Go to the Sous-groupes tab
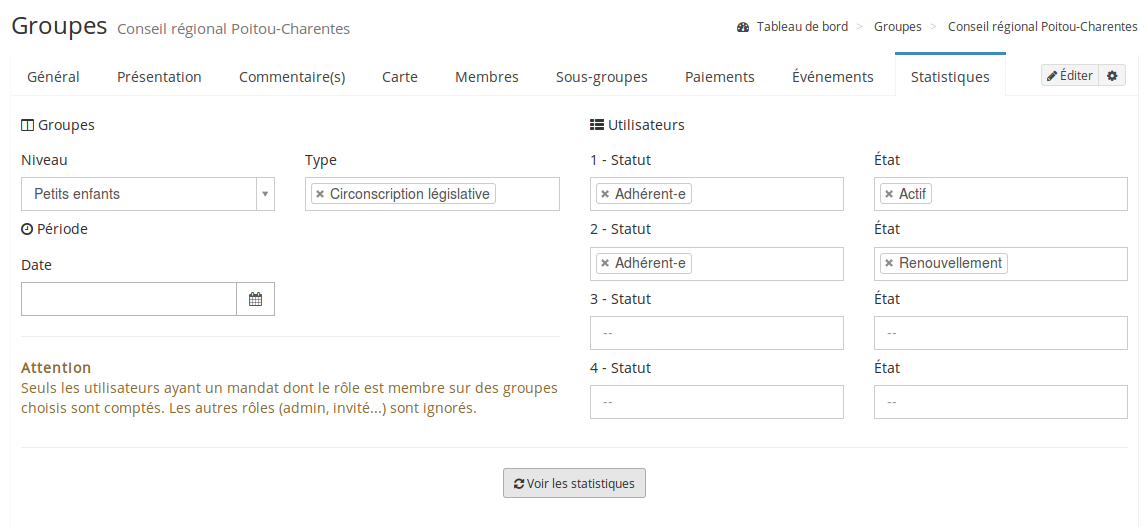The width and height of the screenshot is (1146, 527). 601,77
